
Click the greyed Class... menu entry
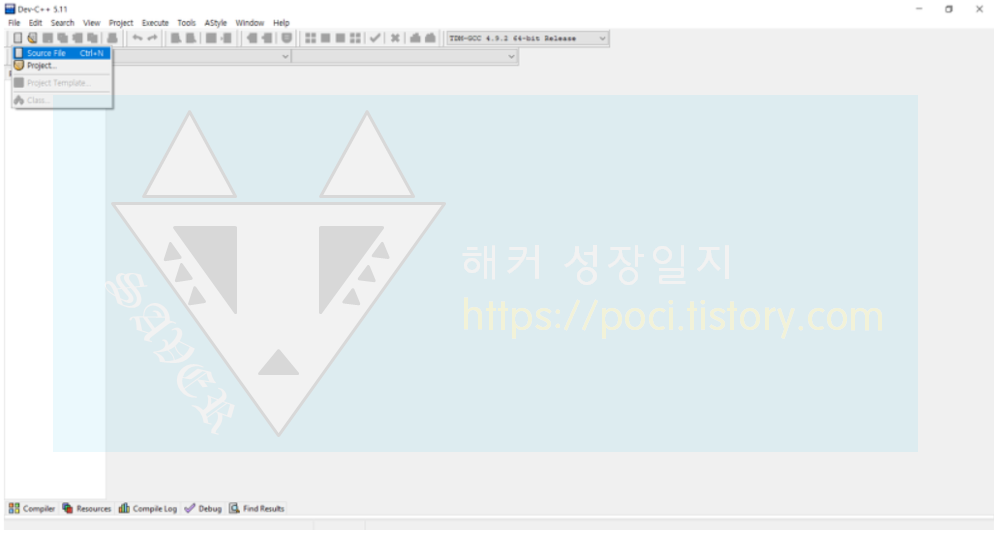[61, 100]
